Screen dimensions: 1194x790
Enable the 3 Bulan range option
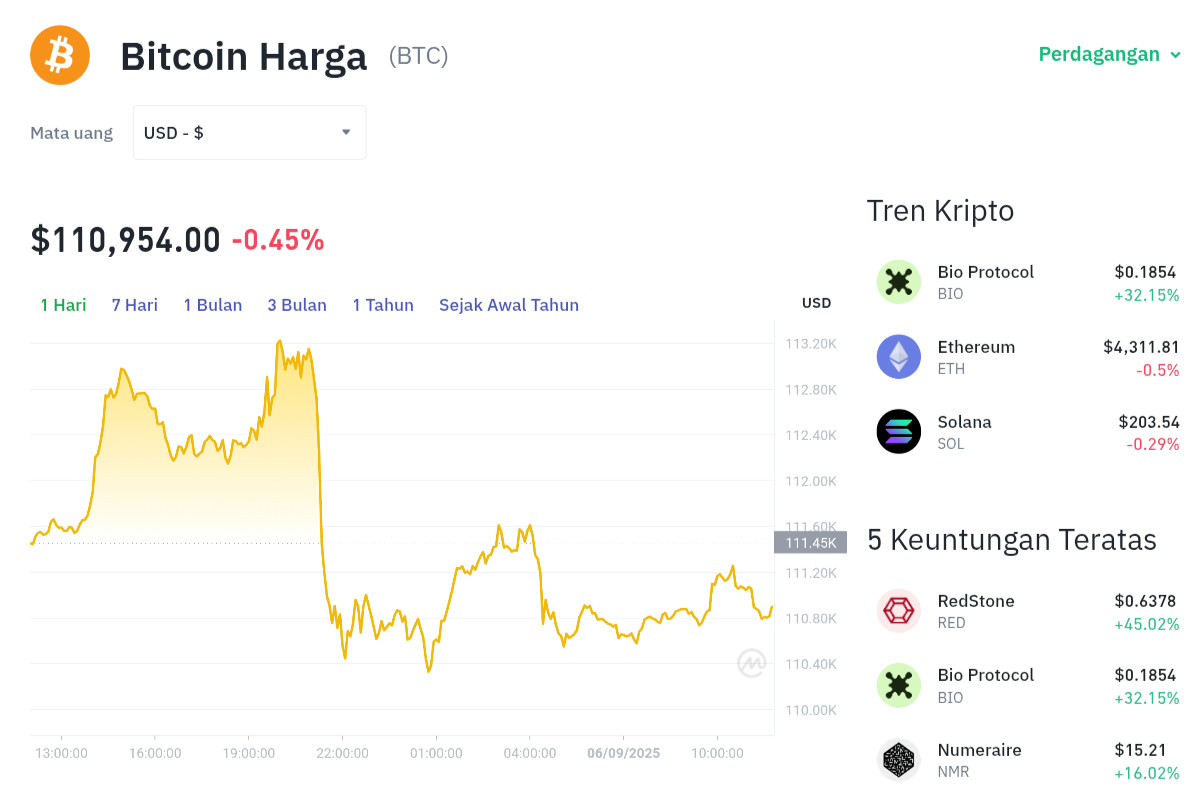click(x=297, y=305)
